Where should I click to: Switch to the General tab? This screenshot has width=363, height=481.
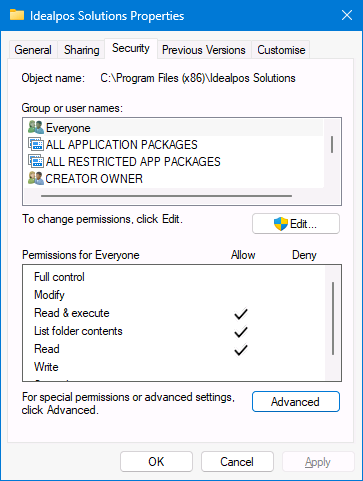pos(33,50)
